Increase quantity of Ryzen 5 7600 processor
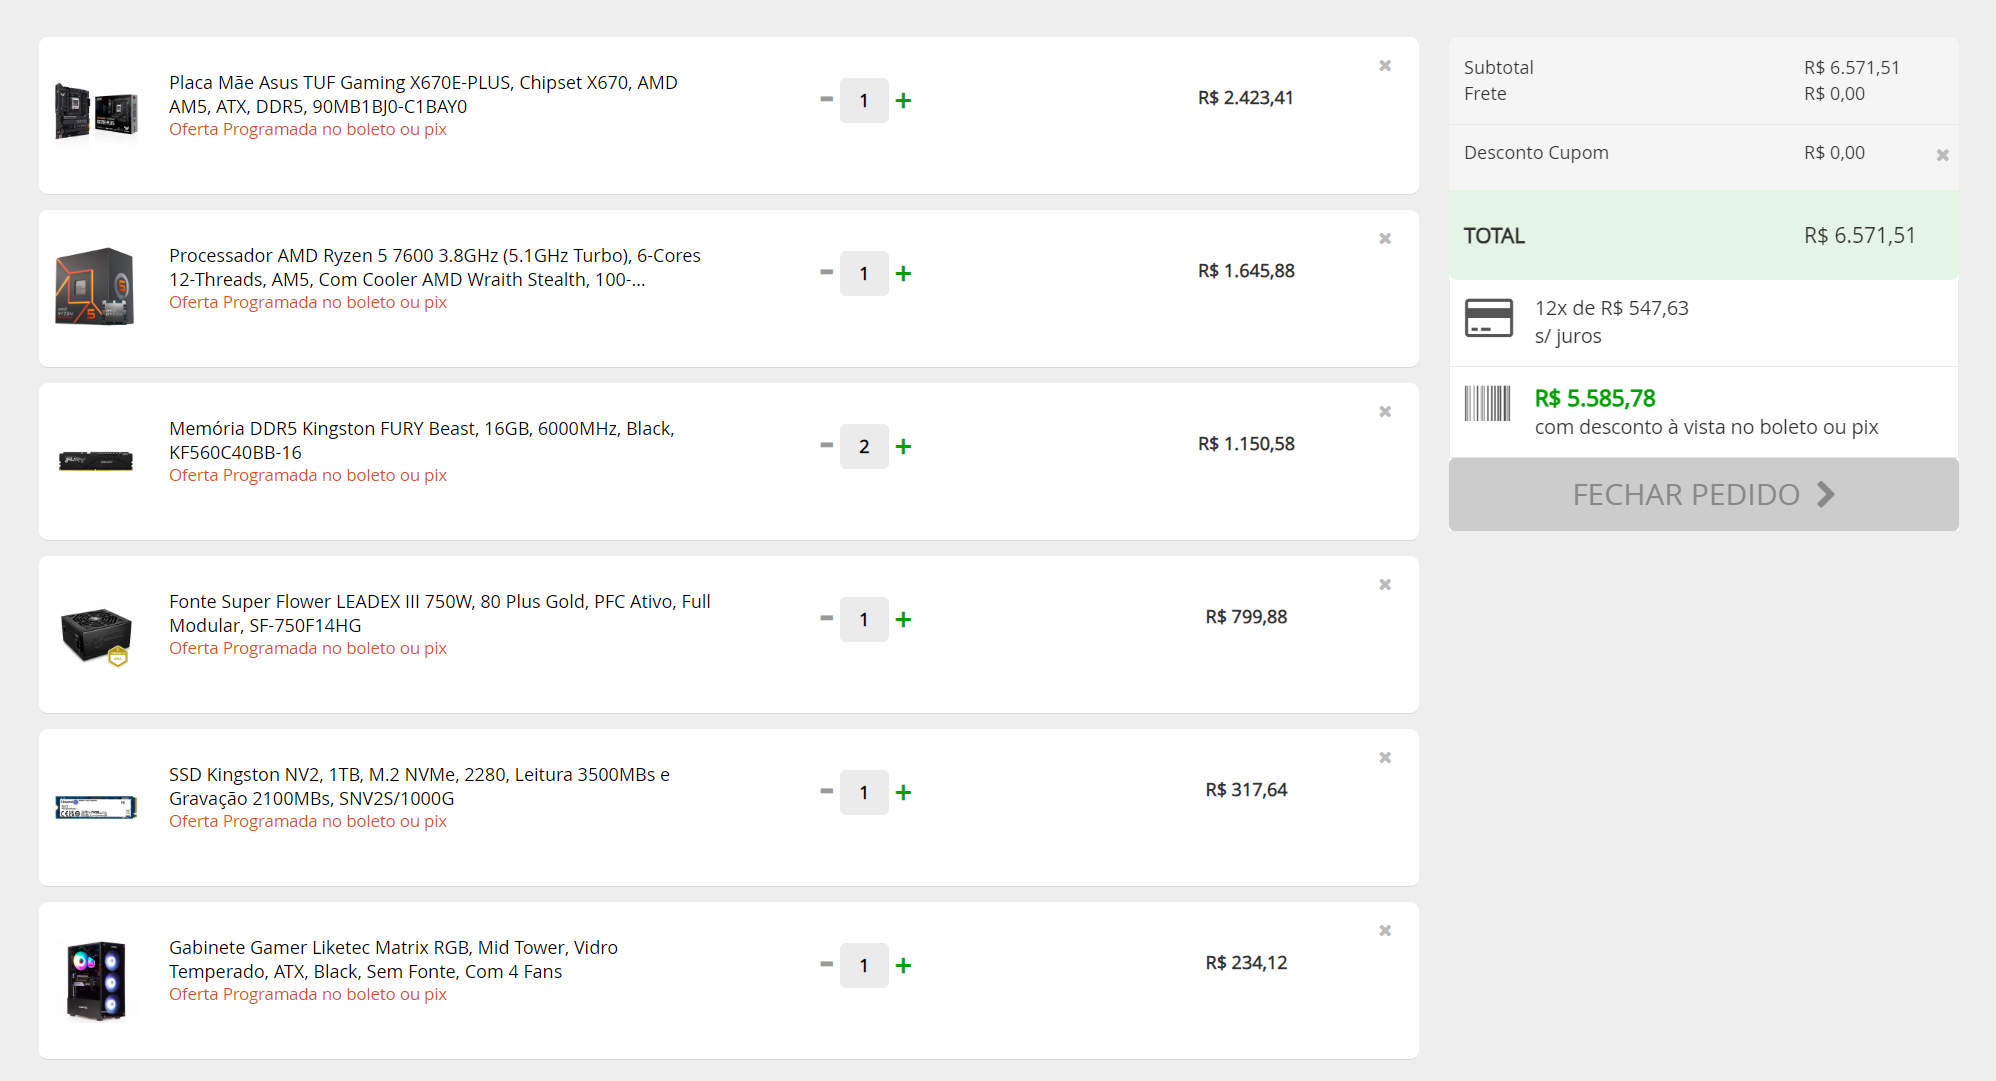The width and height of the screenshot is (1996, 1081). (903, 273)
